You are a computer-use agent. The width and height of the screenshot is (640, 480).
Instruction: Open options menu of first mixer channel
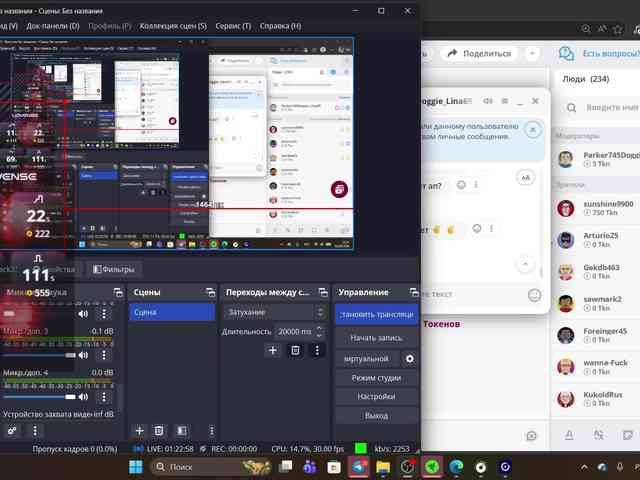[104, 313]
